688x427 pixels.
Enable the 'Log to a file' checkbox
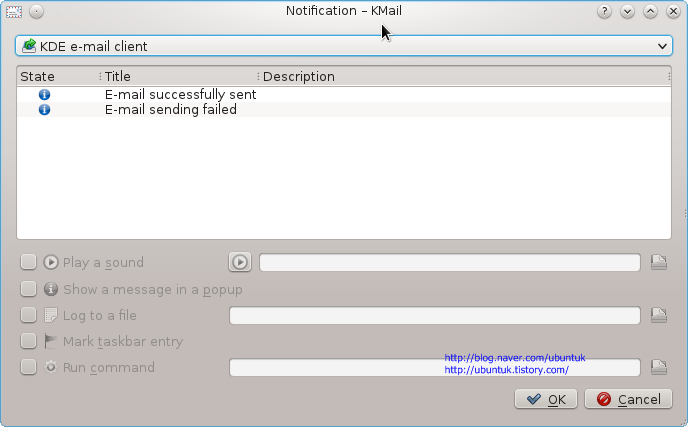point(29,315)
